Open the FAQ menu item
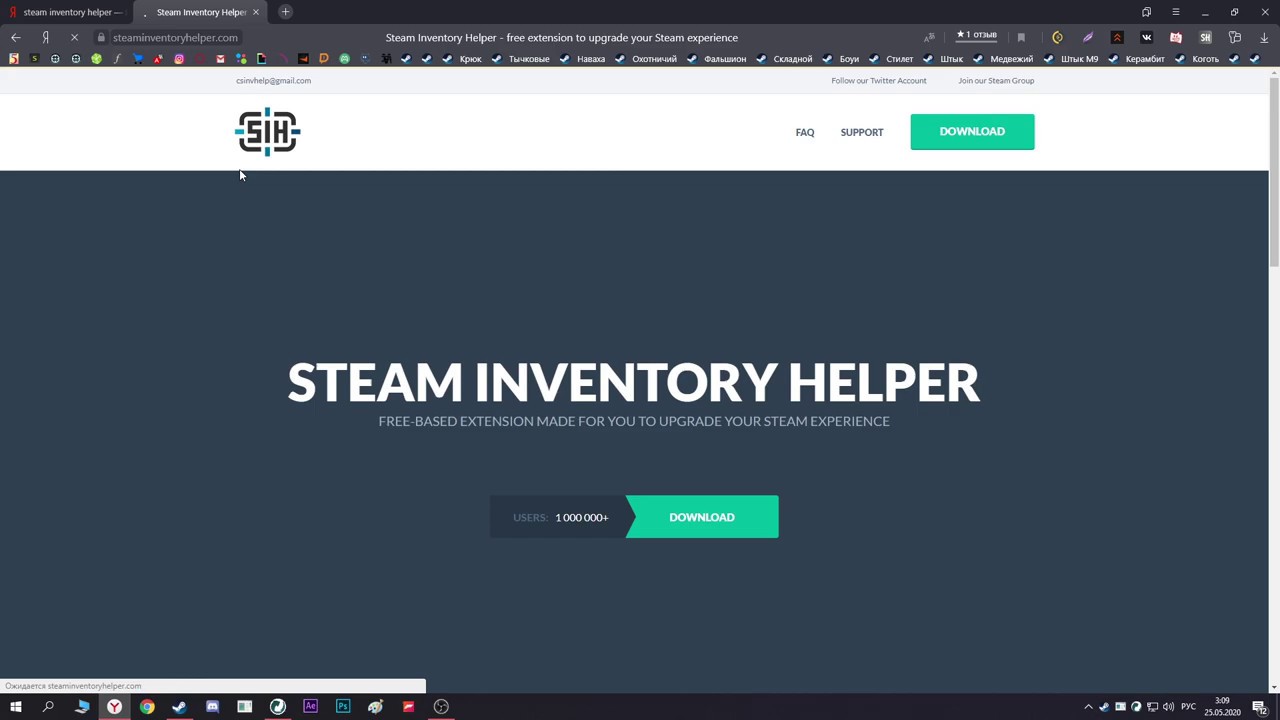Viewport: 1280px width, 720px height. 805,132
